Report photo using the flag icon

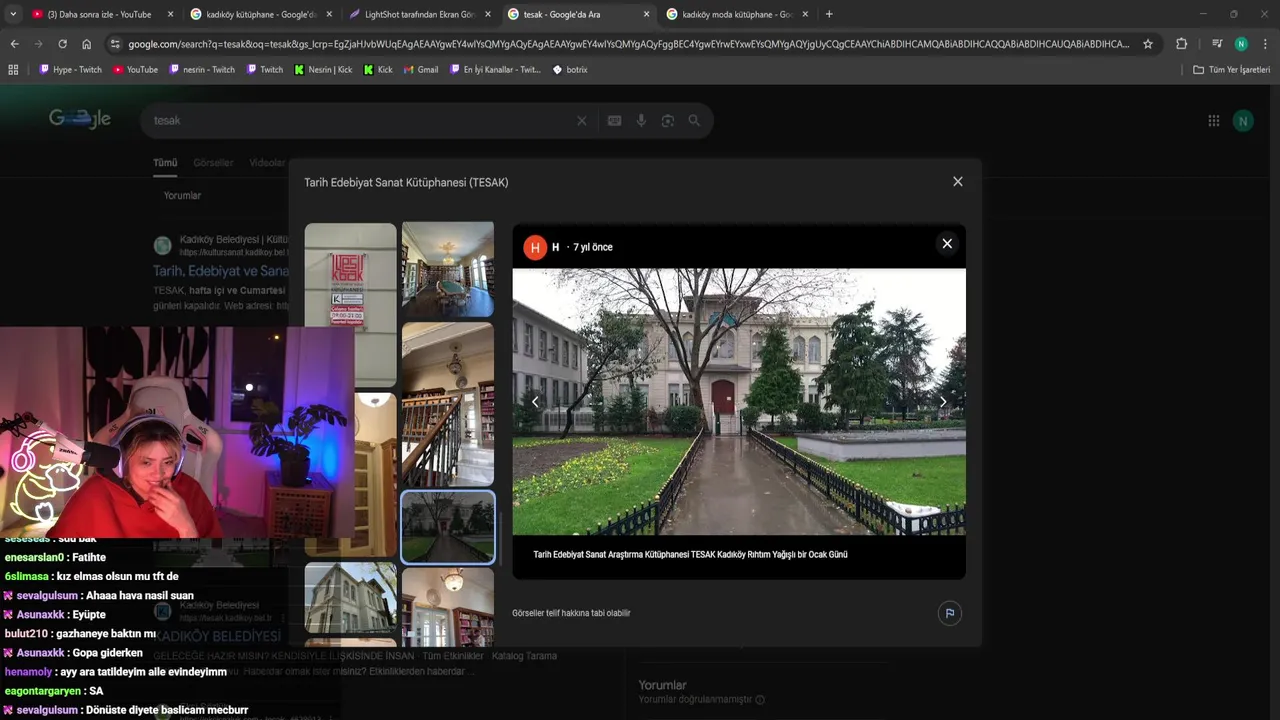950,613
